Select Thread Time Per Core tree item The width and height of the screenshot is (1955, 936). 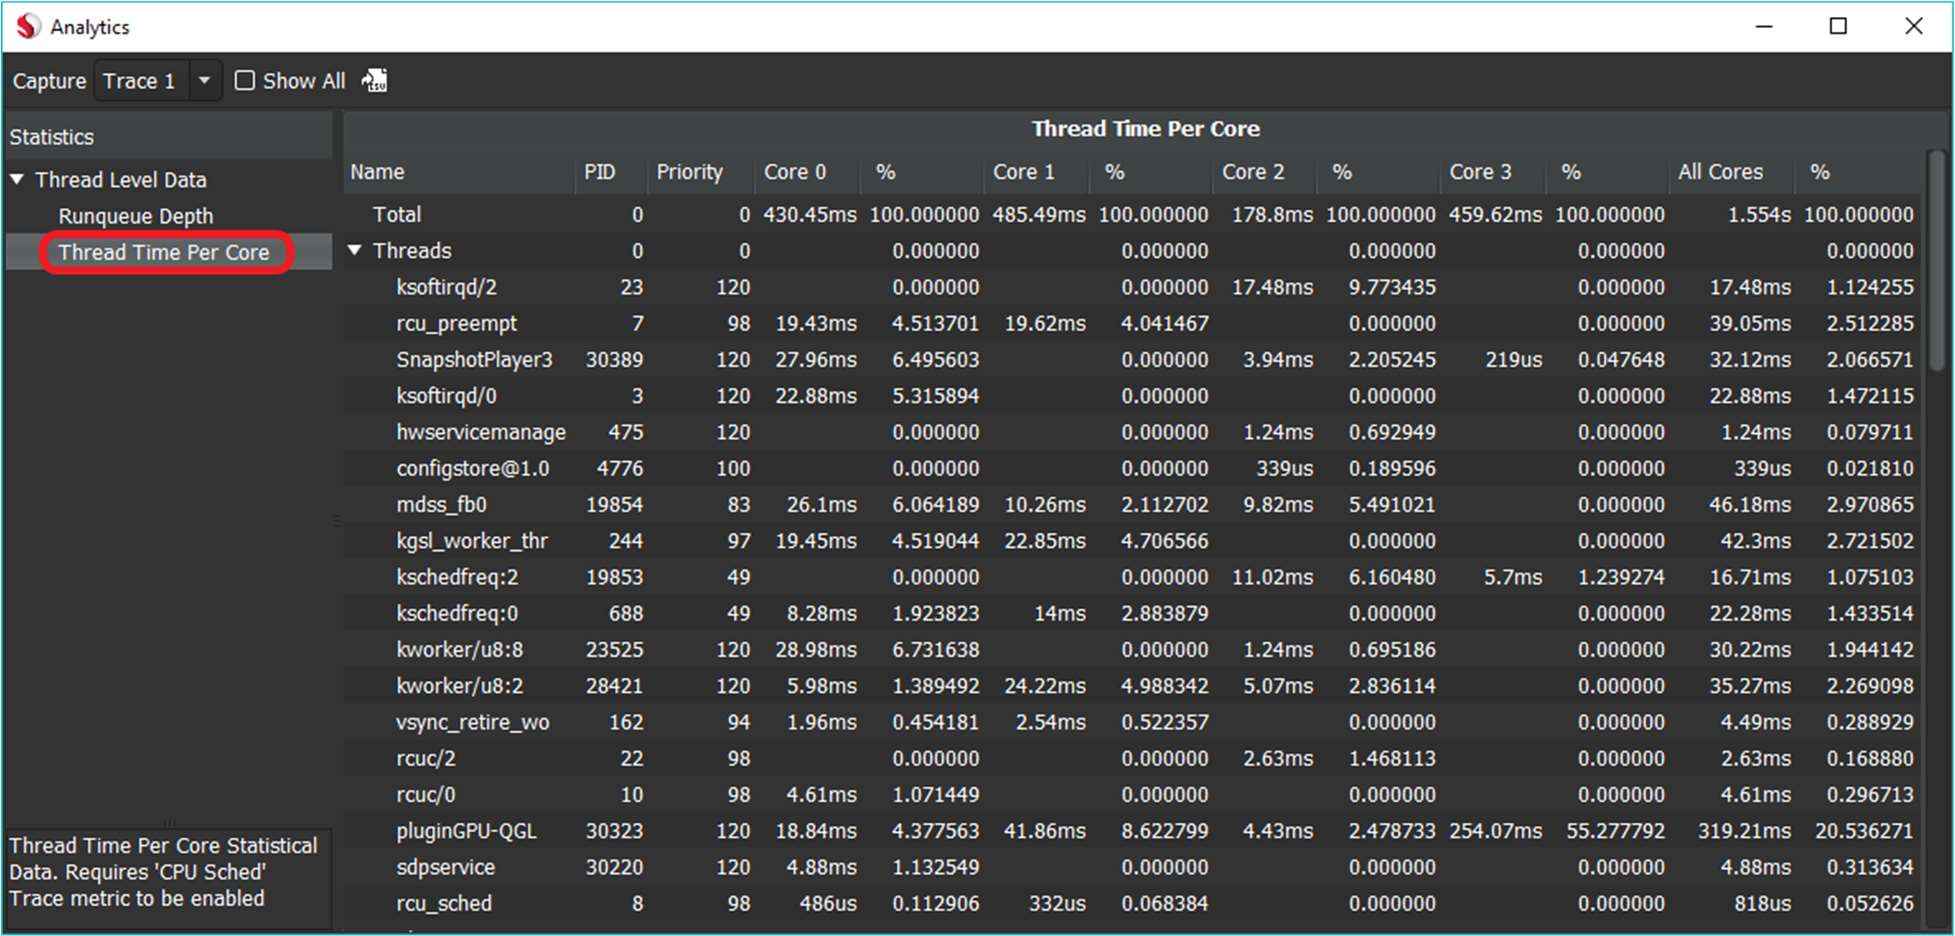164,252
